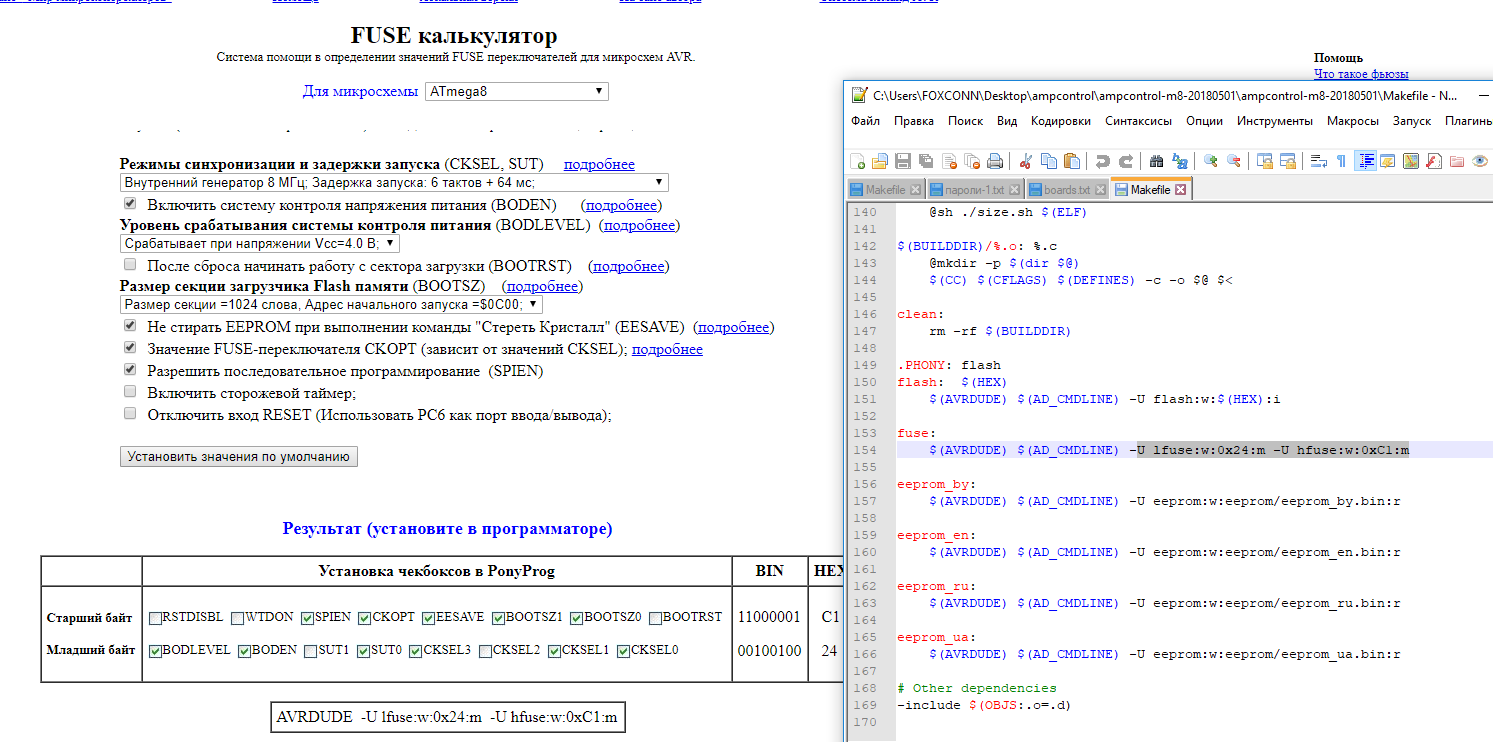The image size is (1493, 742).
Task: Toggle the EESAVE preserve EEPROM checkbox
Action: [x=130, y=326]
